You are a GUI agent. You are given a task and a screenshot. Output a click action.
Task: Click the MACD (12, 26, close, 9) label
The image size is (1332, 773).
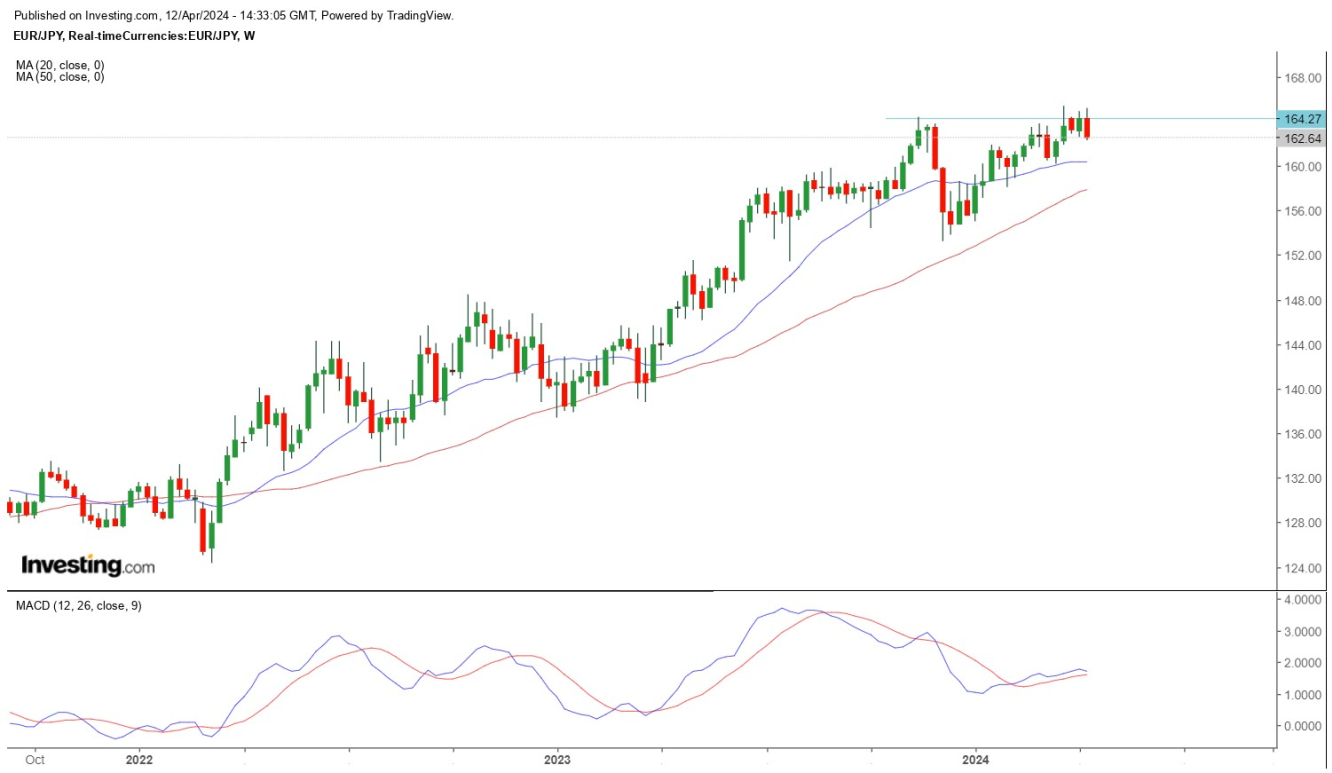78,606
